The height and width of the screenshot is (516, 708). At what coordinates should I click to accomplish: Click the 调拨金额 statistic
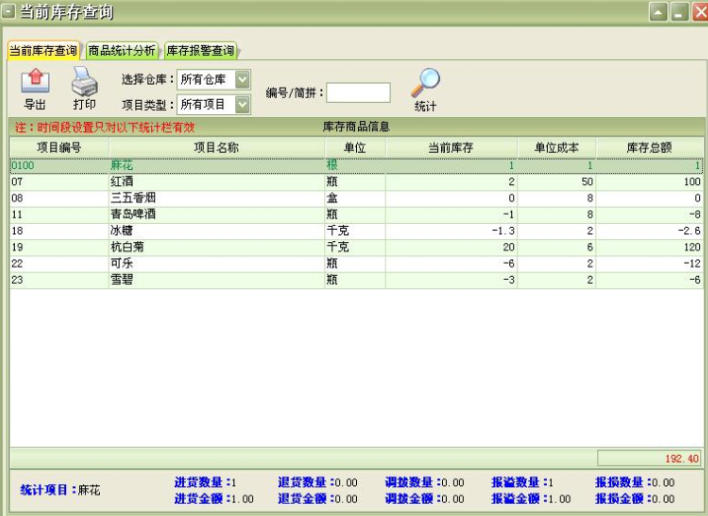424,498
